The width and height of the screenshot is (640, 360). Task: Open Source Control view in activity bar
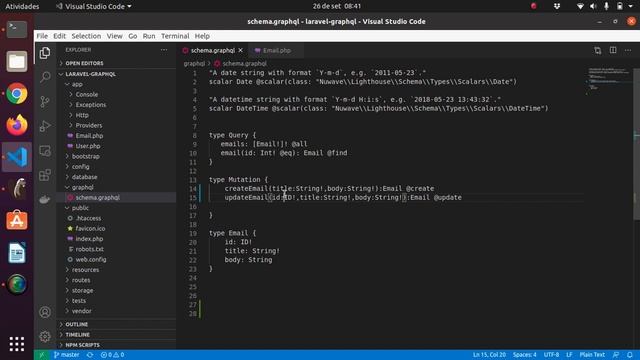coord(45,101)
